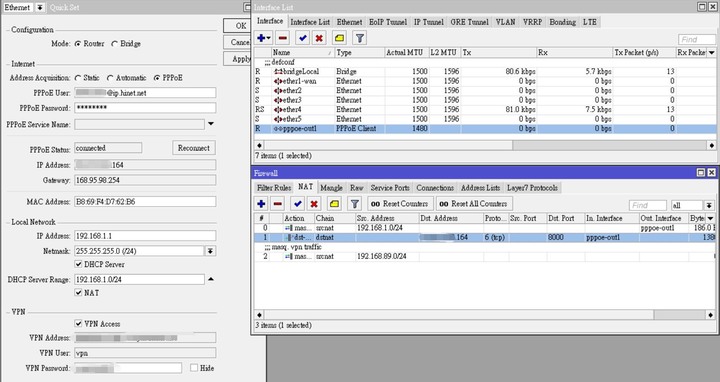Screen dimensions: 720x382
Task: Switch to EoIP Tunnel tab
Action: tap(388, 22)
